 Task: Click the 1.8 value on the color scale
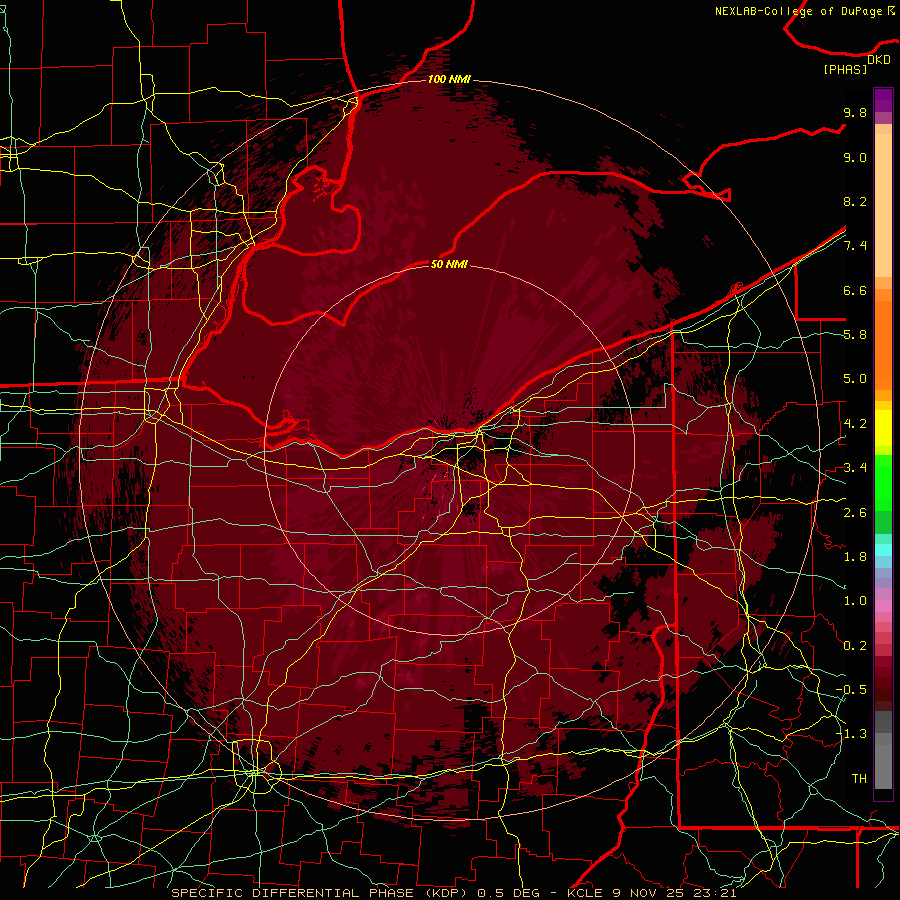[x=855, y=557]
